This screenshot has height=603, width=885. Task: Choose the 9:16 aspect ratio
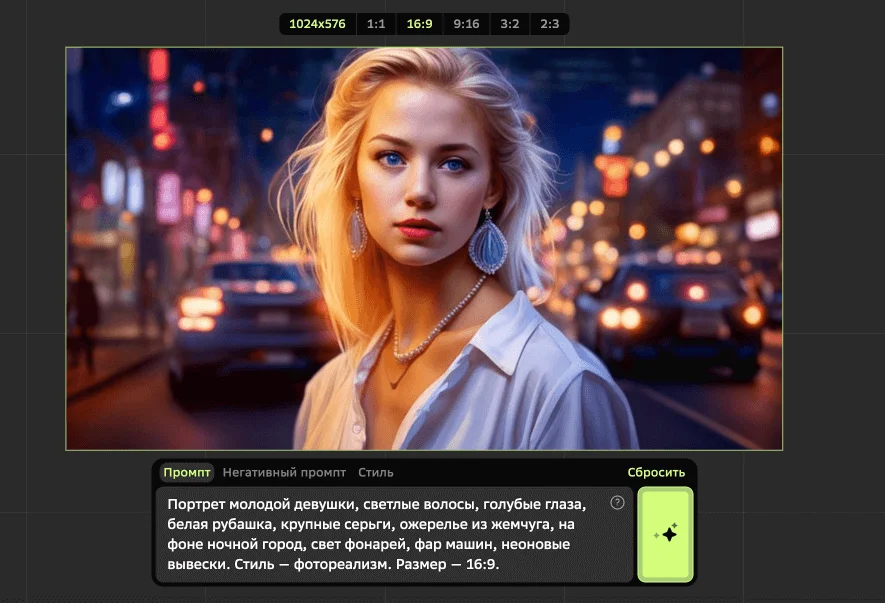pyautogui.click(x=466, y=24)
